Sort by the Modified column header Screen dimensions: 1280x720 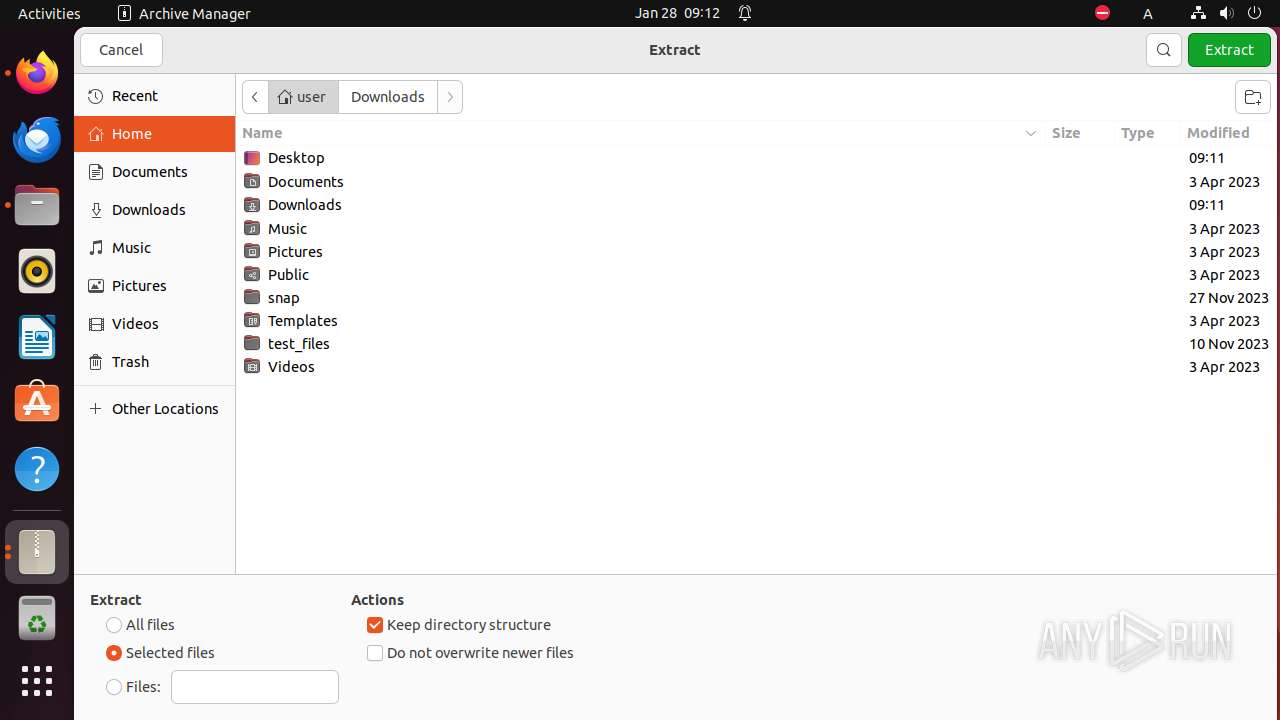(1218, 133)
